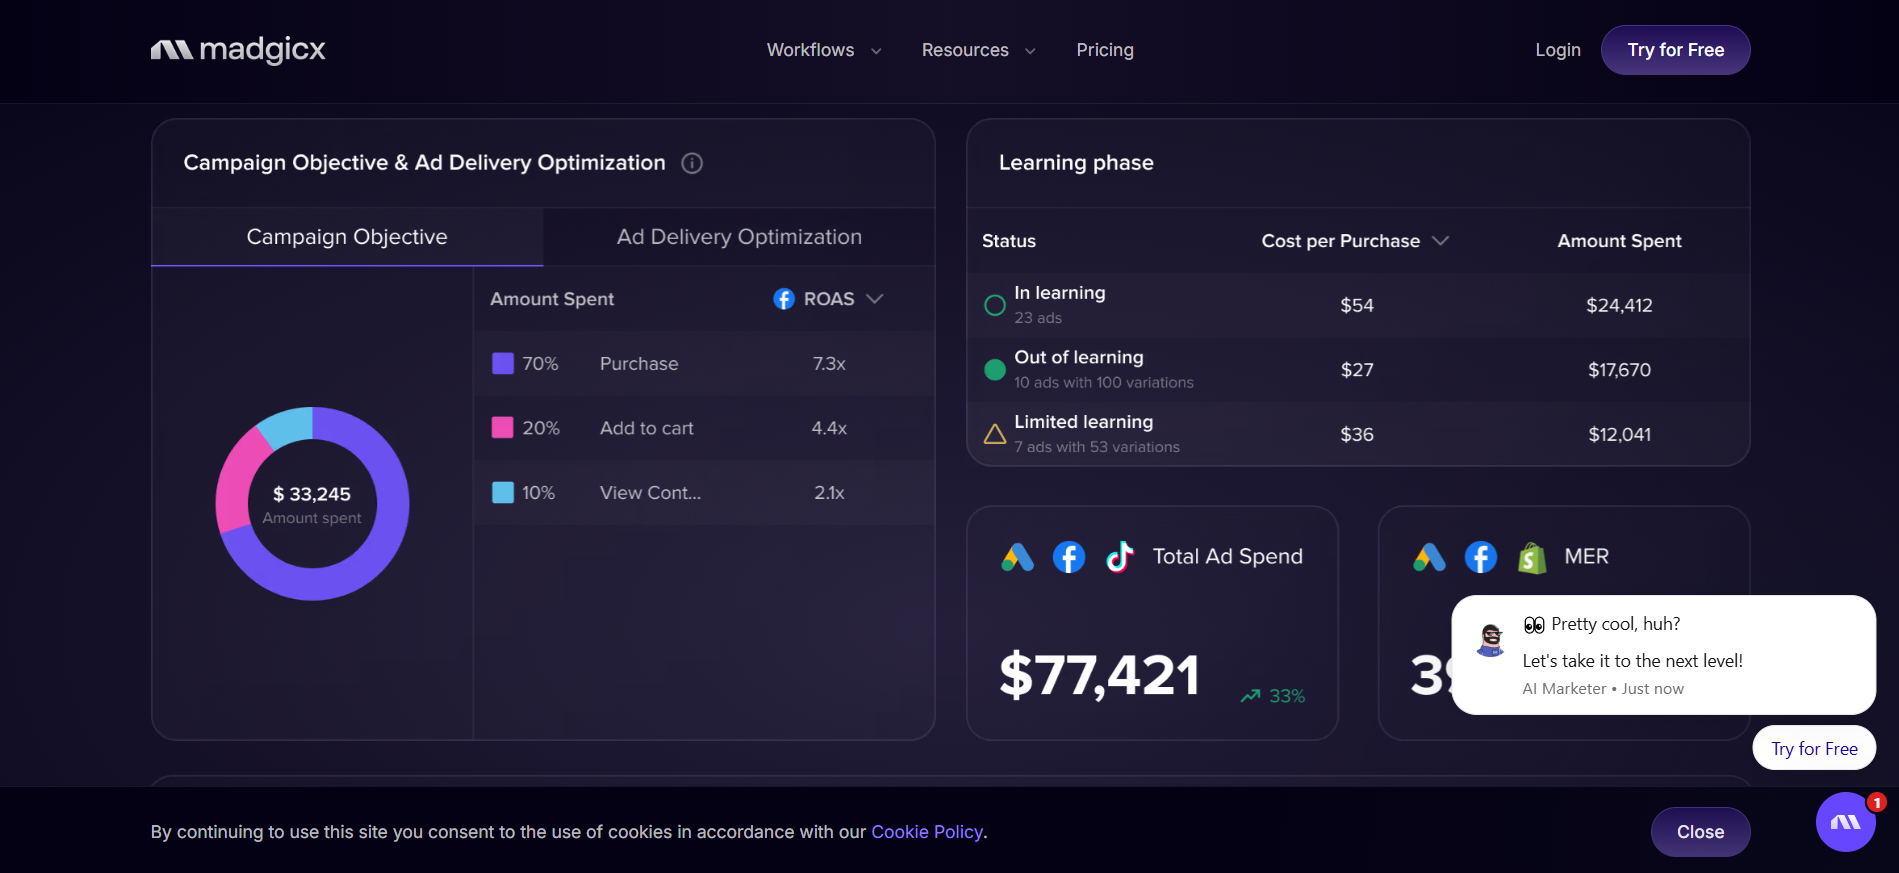Click the 7.3x ROAS value
The image size is (1899, 873).
(x=829, y=364)
